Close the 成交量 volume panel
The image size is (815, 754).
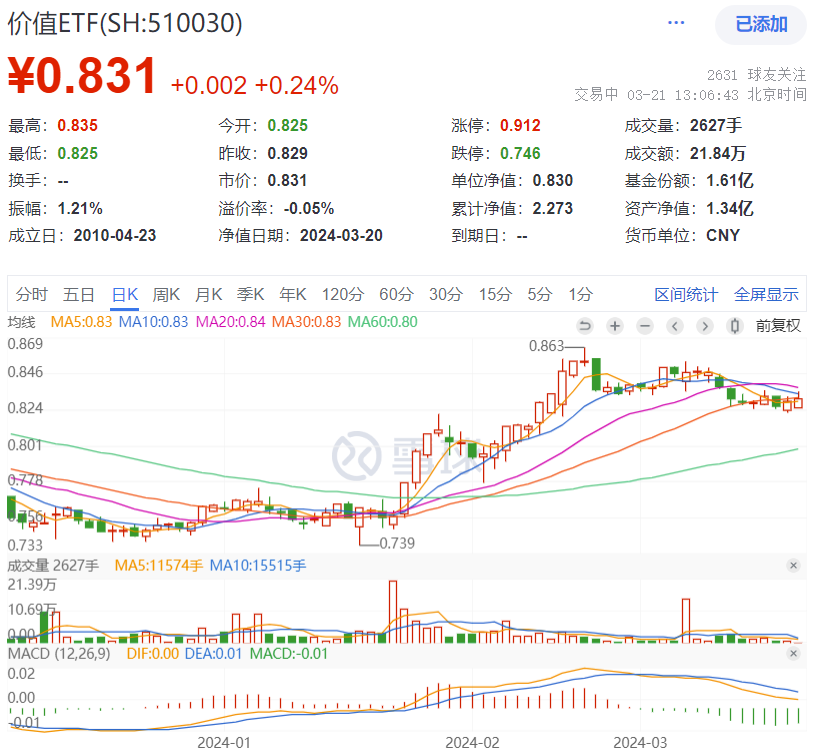coord(795,565)
